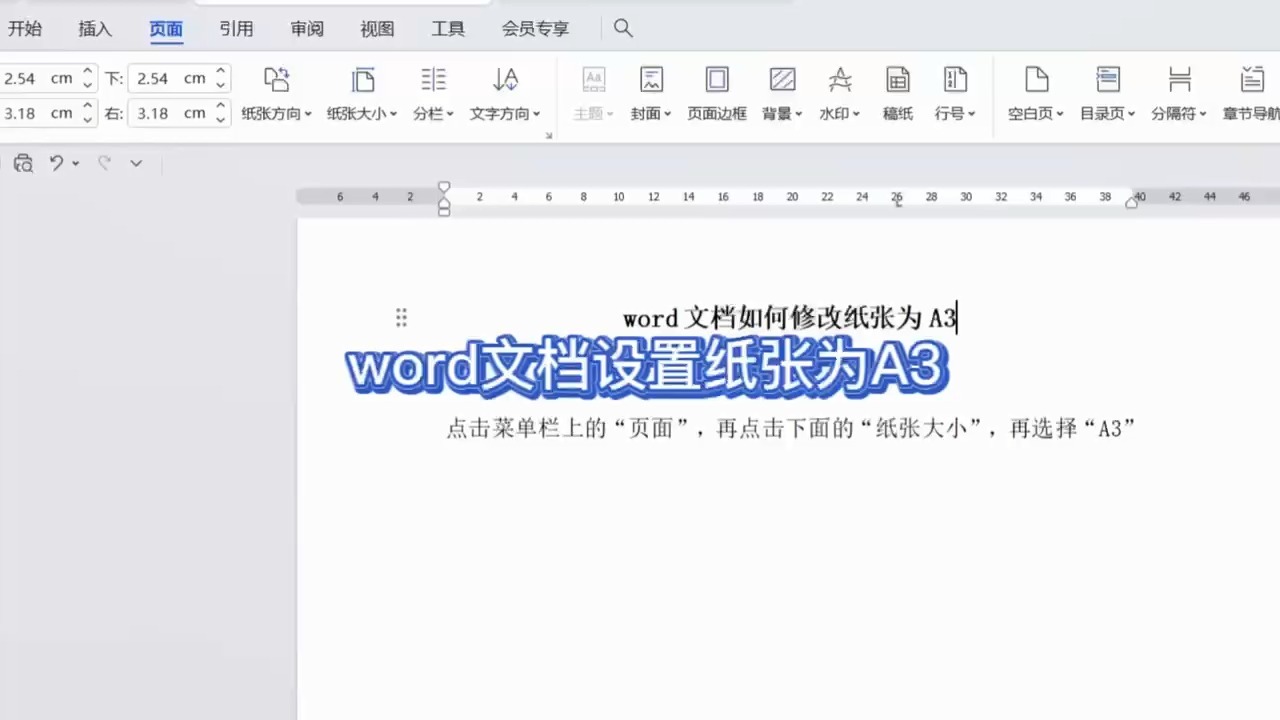Click the 行号 line numbers icon
1280x720 pixels.
[x=956, y=79]
